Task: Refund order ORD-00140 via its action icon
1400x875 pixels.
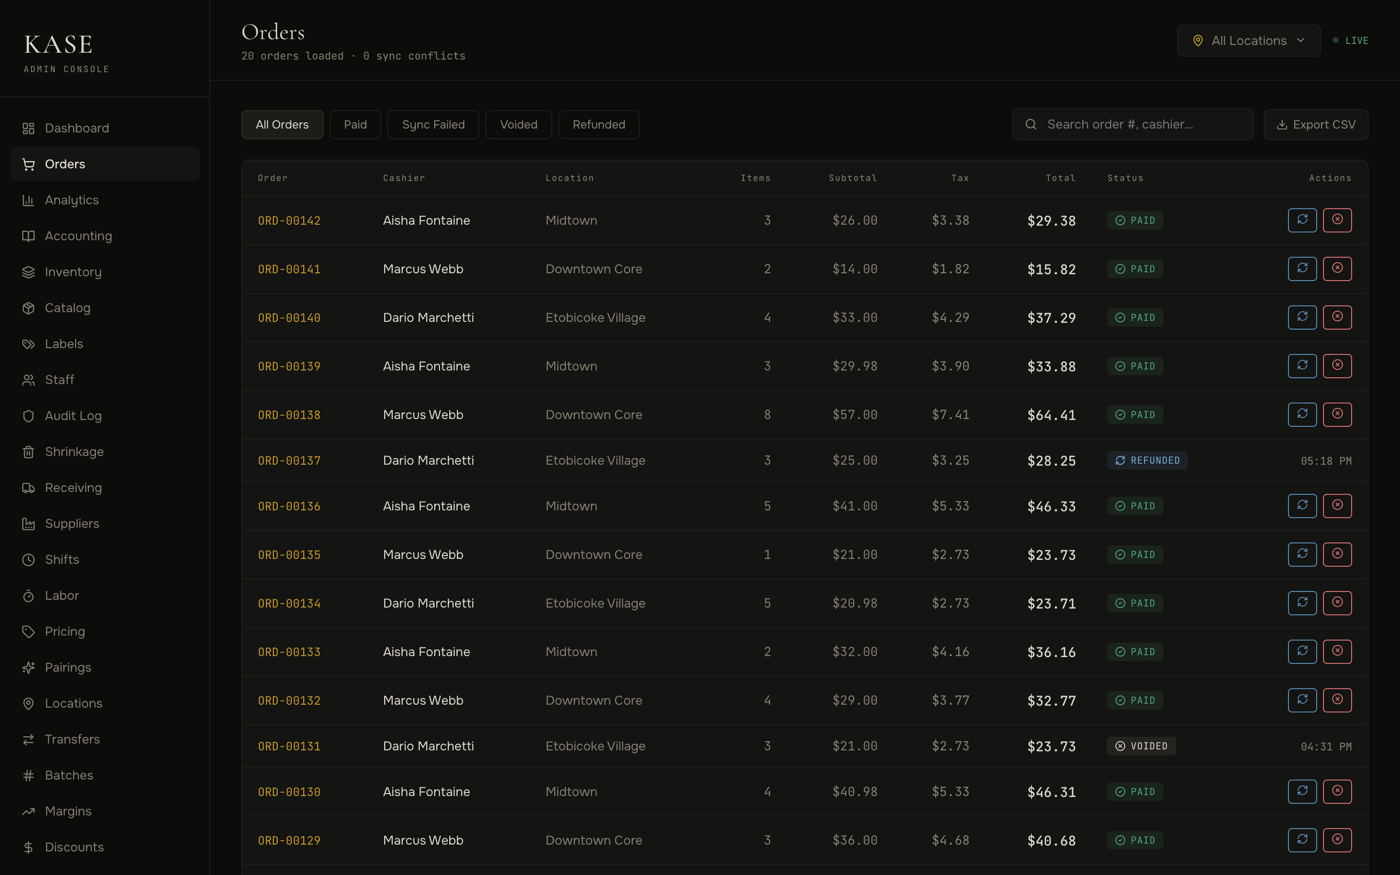Action: [x=1302, y=317]
